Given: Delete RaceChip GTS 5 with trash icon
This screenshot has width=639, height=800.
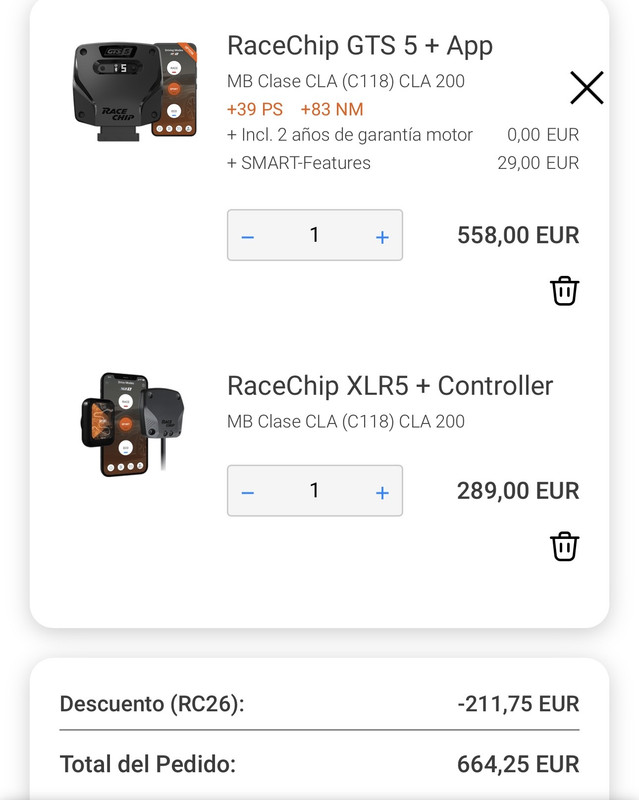Looking at the screenshot, I should [564, 291].
